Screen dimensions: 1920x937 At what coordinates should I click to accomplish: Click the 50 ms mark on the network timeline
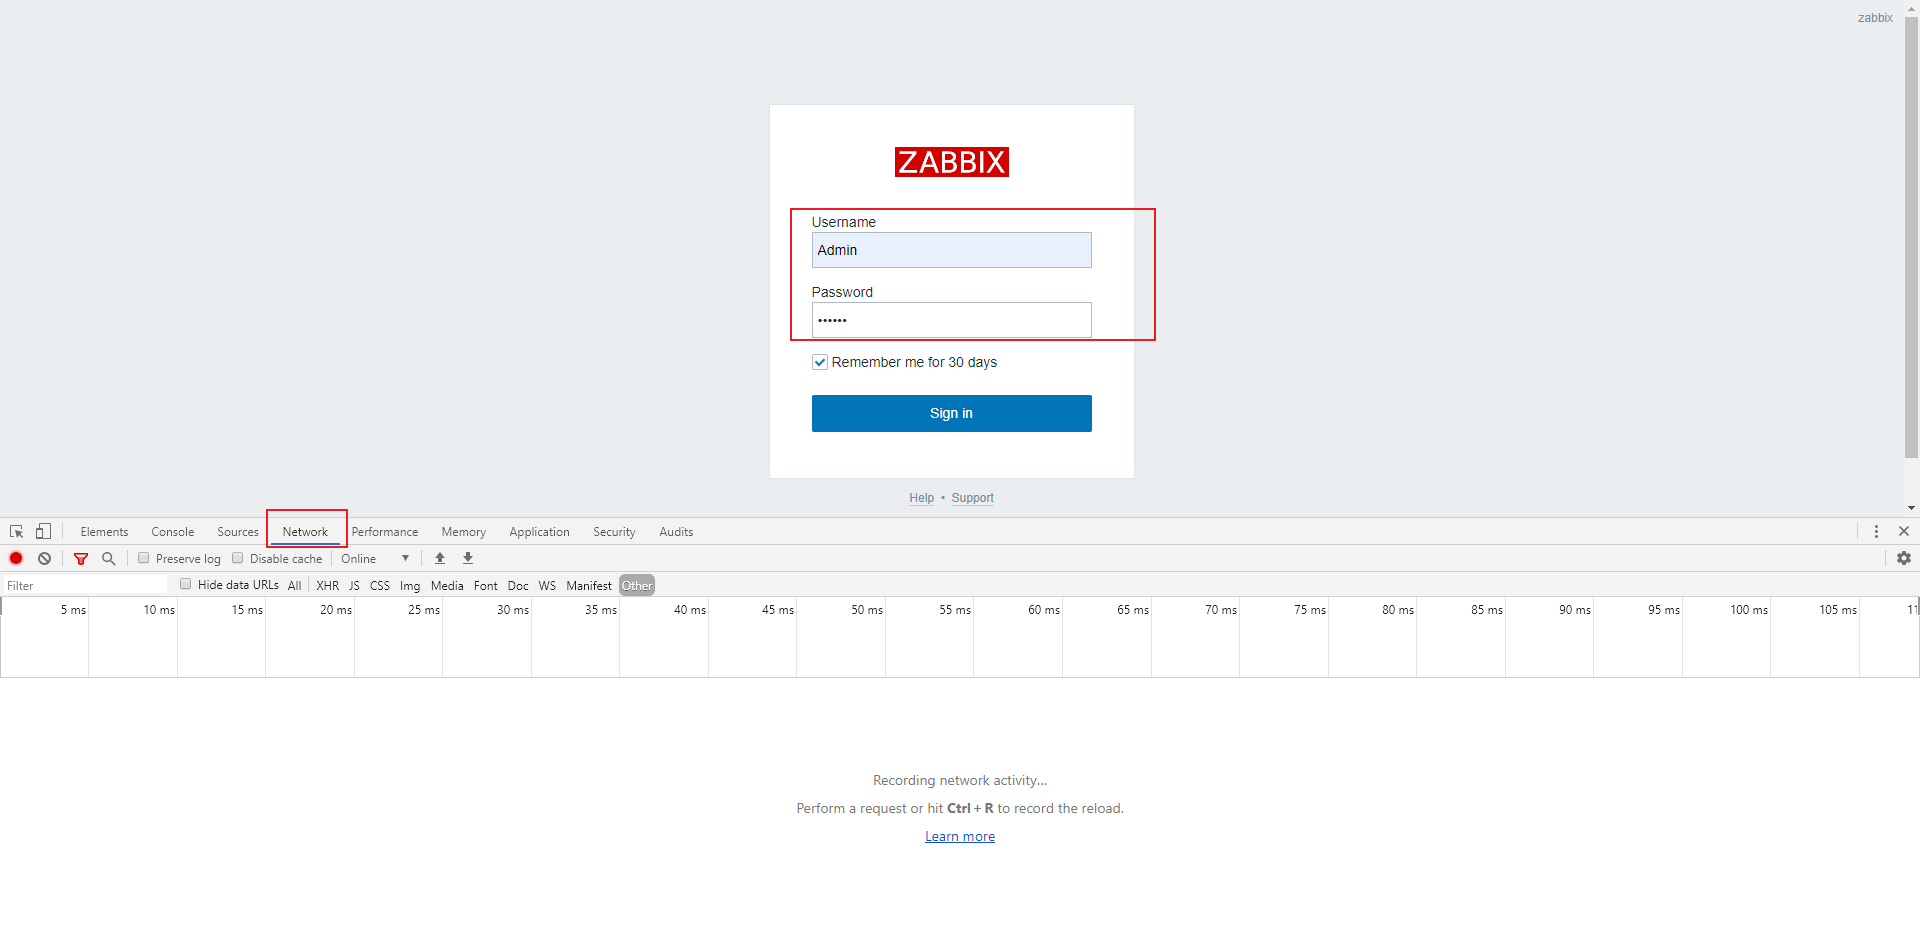pos(866,610)
